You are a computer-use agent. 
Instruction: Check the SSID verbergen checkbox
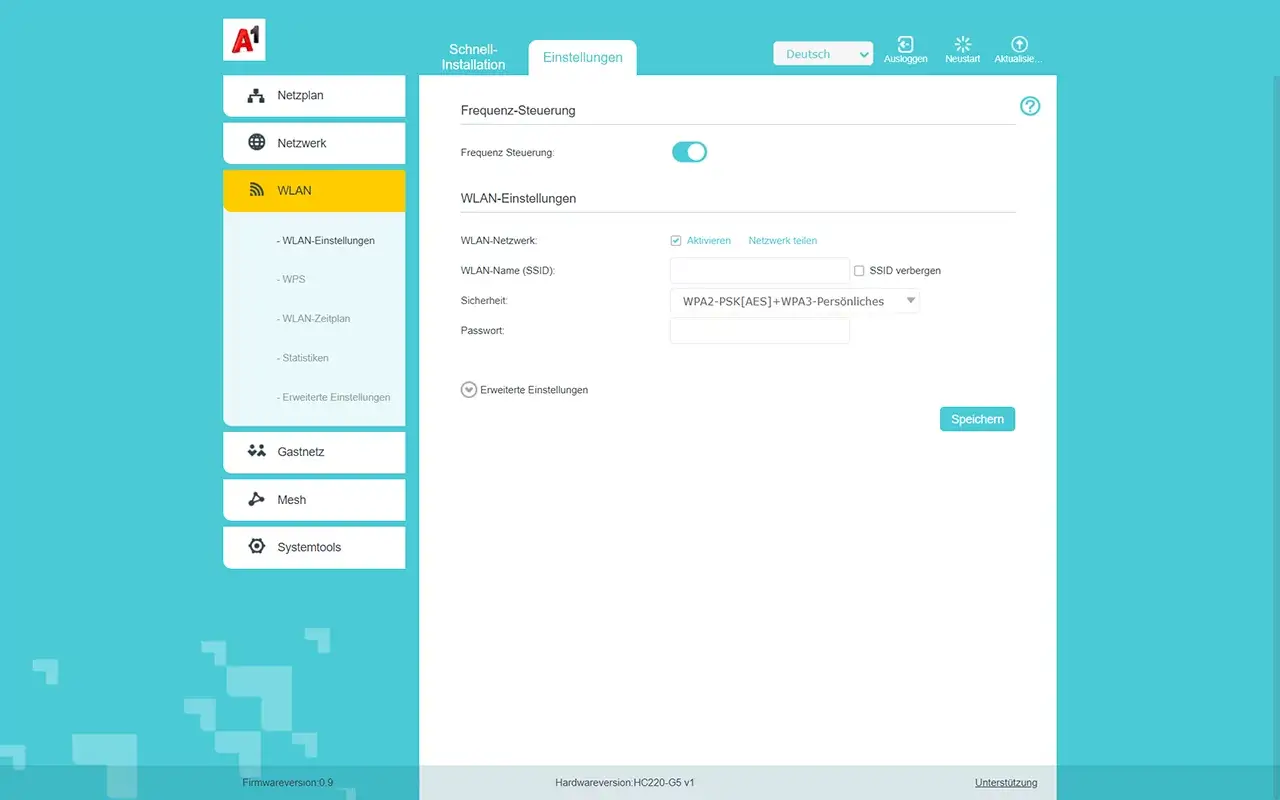point(859,271)
